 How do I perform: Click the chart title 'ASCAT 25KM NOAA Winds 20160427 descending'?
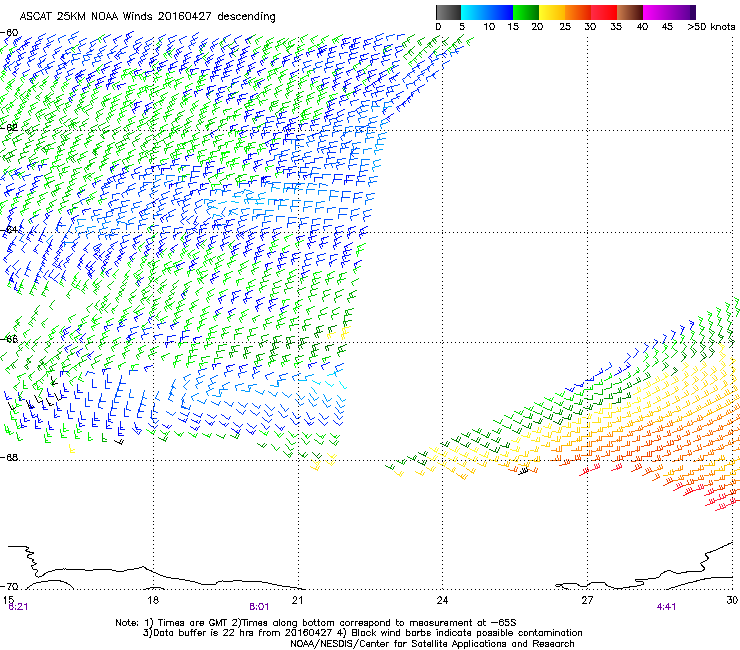[147, 17]
